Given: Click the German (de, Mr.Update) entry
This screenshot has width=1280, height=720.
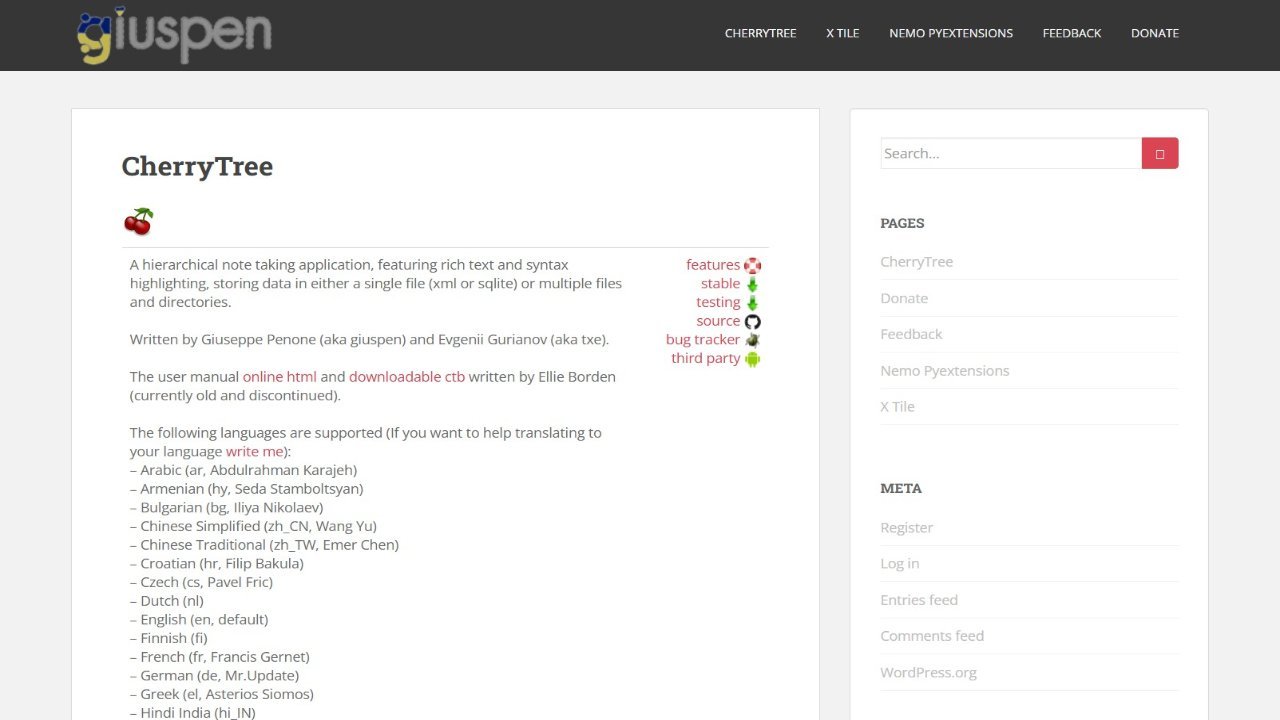Looking at the screenshot, I should 214,675.
